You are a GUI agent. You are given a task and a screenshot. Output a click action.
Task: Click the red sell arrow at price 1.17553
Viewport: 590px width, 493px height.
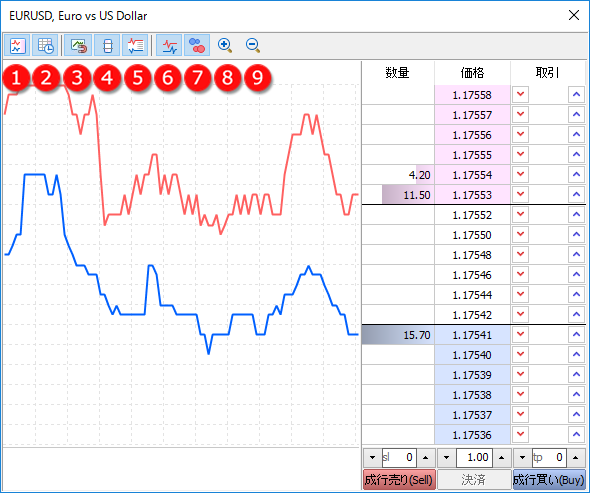520,194
